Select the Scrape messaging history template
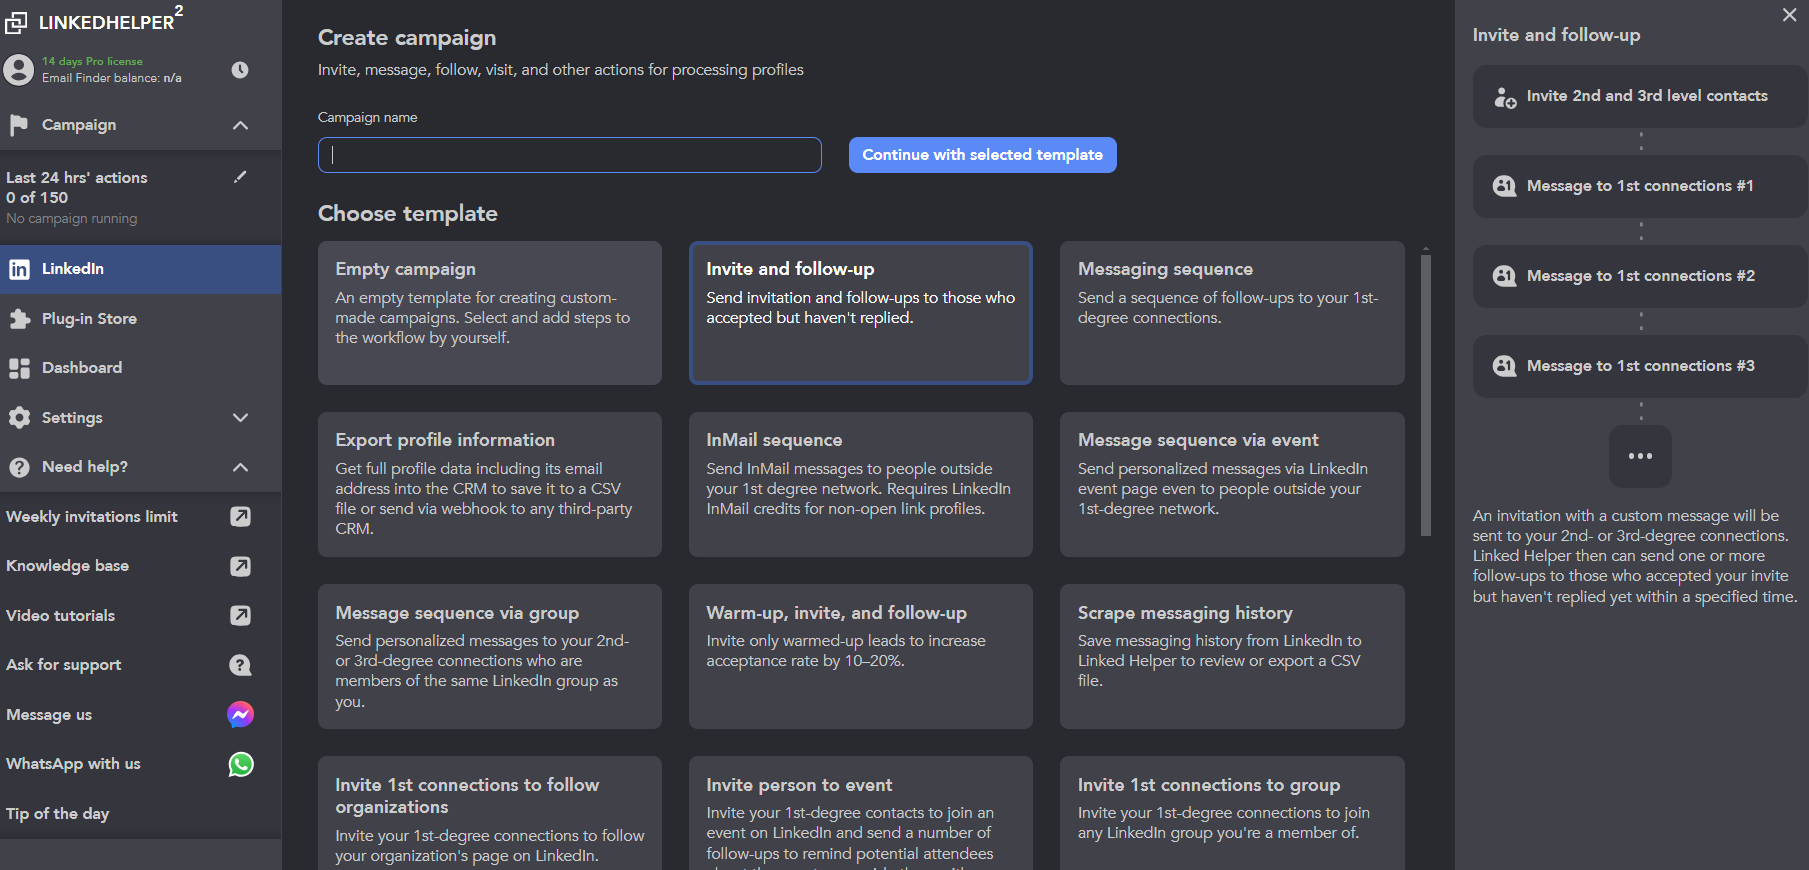Viewport: 1809px width, 870px height. 1232,657
